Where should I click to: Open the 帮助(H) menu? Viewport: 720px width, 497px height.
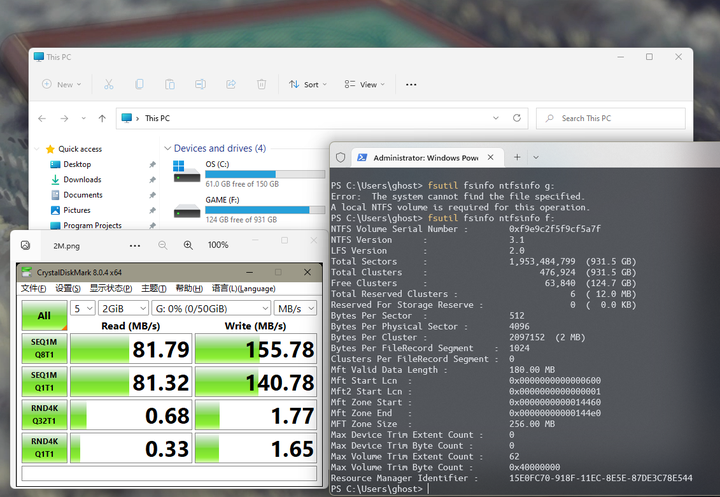pos(189,288)
